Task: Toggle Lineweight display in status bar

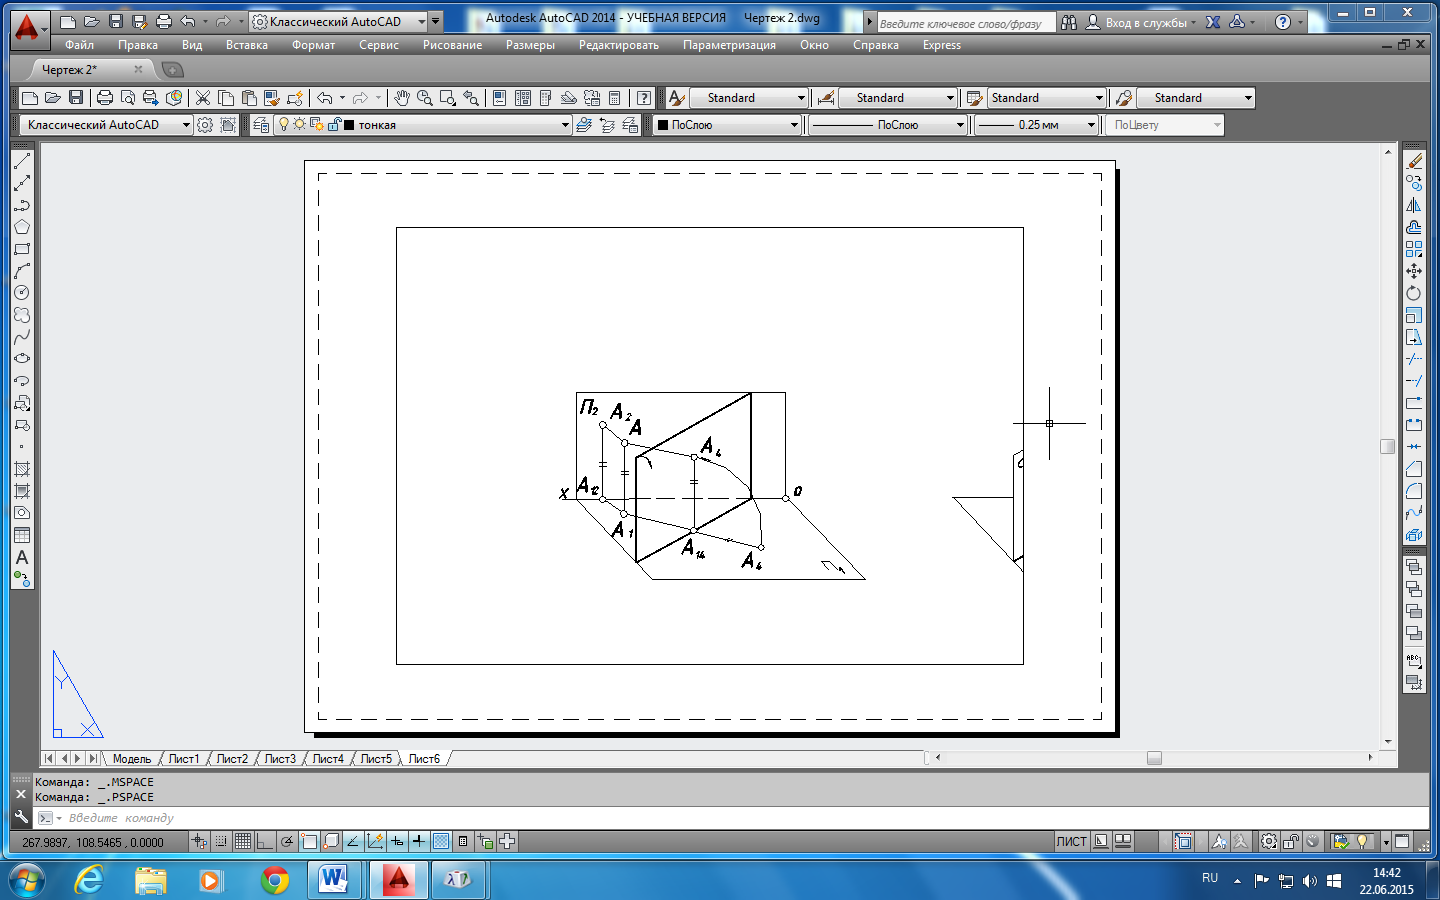Action: coord(419,842)
